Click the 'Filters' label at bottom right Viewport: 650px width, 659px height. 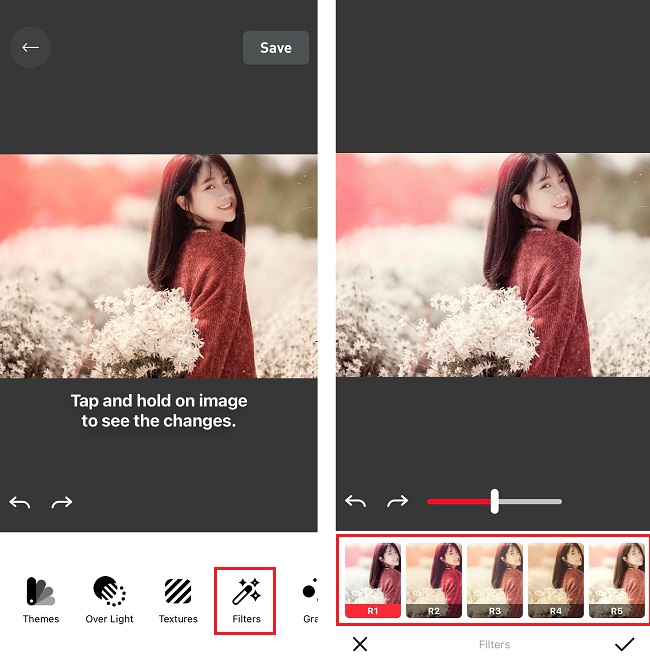(x=495, y=644)
